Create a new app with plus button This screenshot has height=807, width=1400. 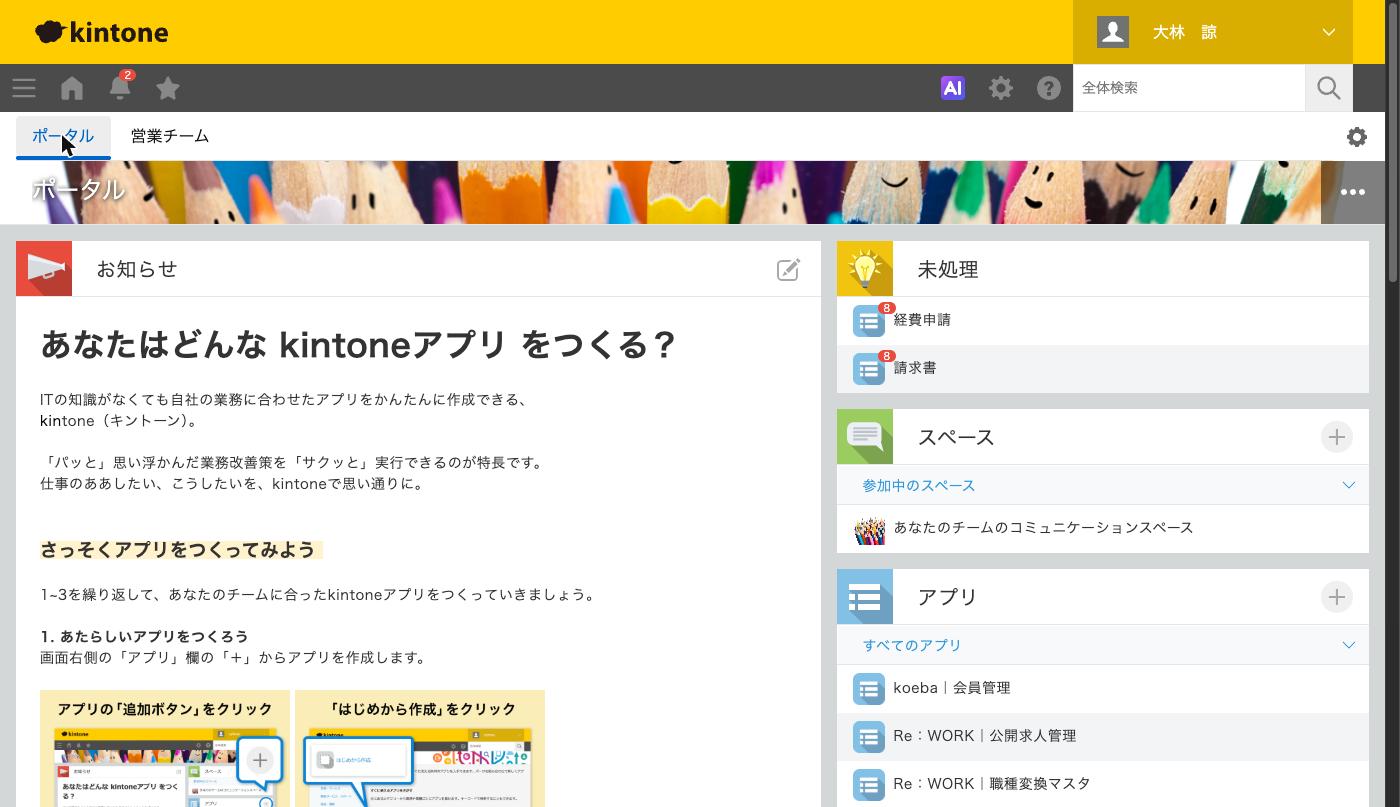1337,597
